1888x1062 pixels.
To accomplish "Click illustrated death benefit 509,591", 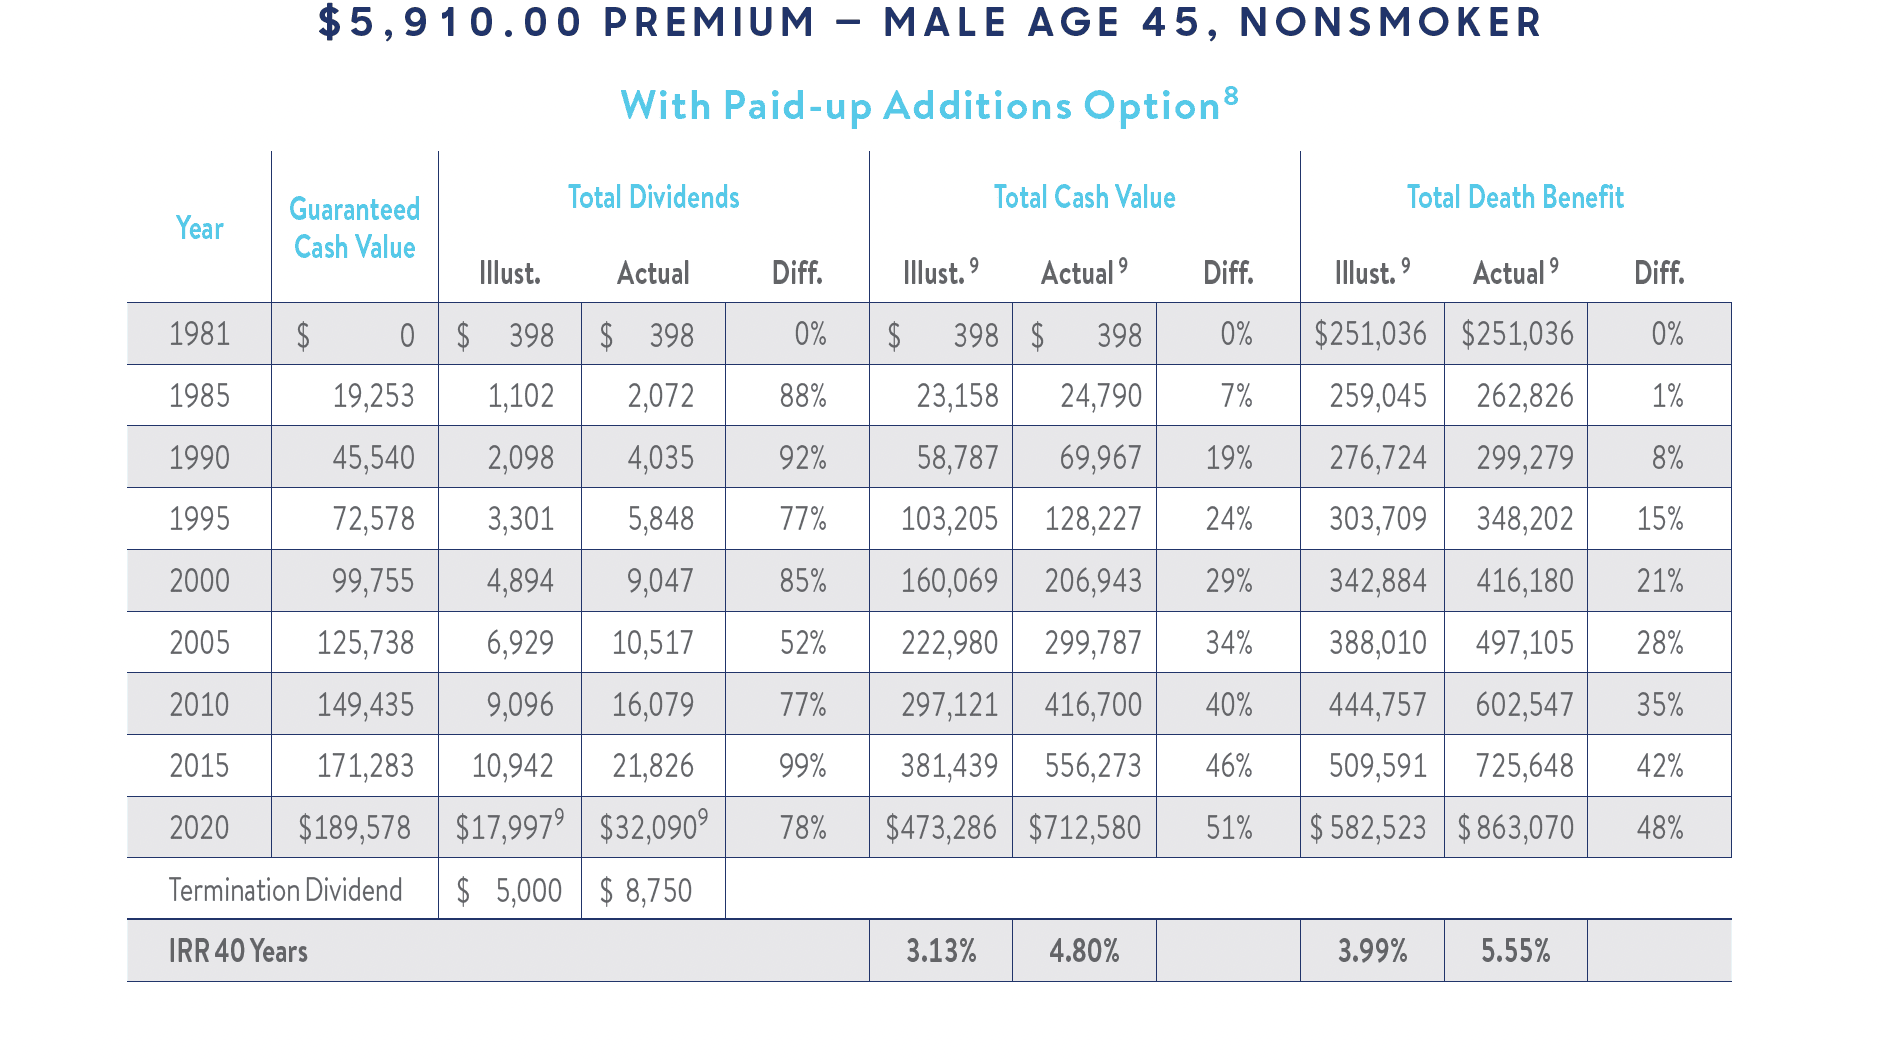I will (x=1377, y=766).
